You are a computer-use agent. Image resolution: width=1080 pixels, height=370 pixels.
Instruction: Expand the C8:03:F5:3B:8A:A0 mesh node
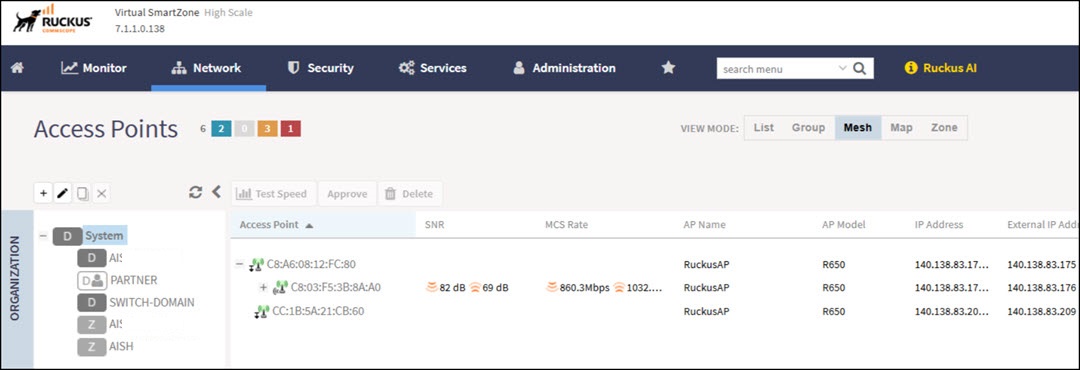(x=262, y=287)
